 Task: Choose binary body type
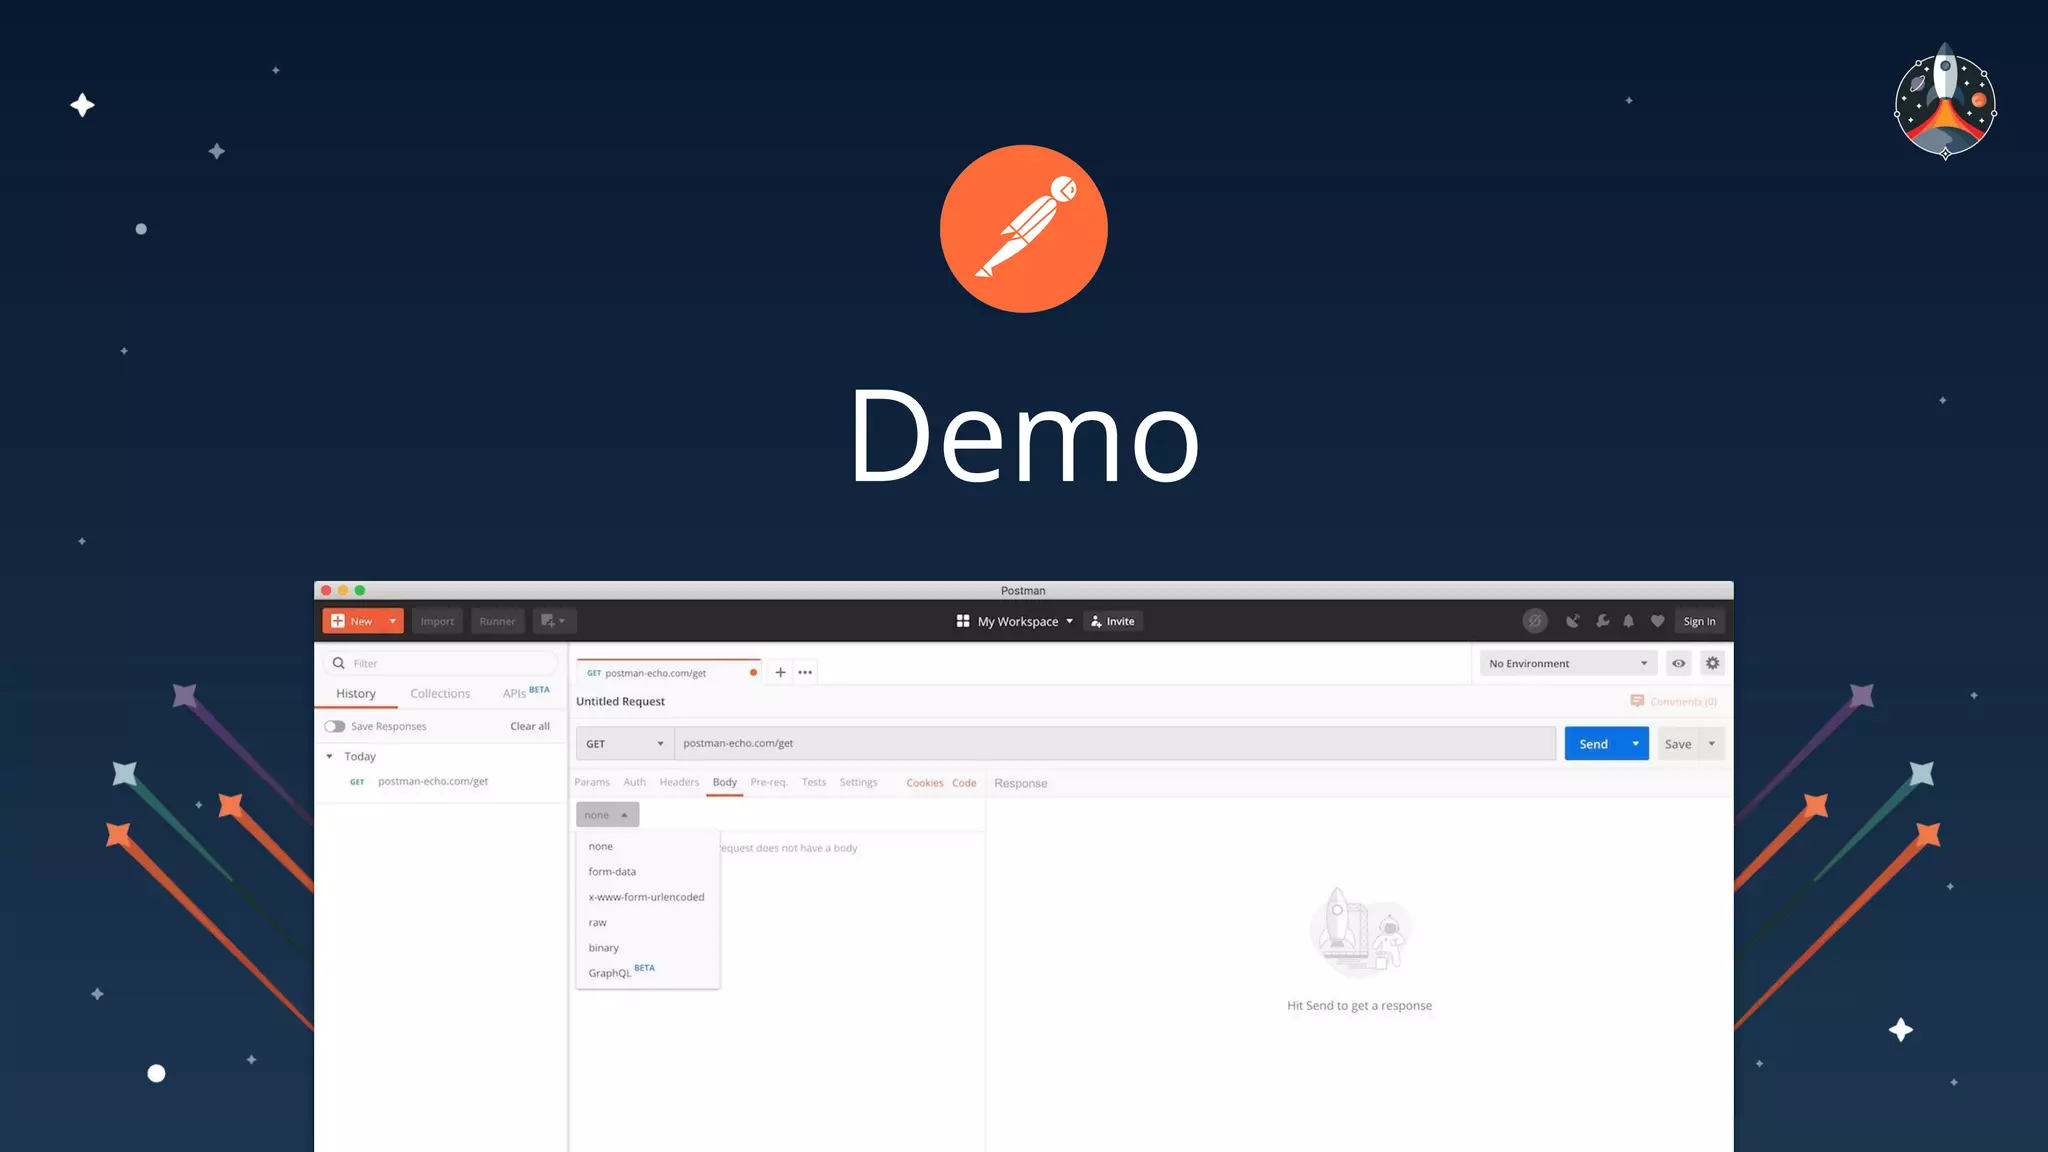point(648,947)
